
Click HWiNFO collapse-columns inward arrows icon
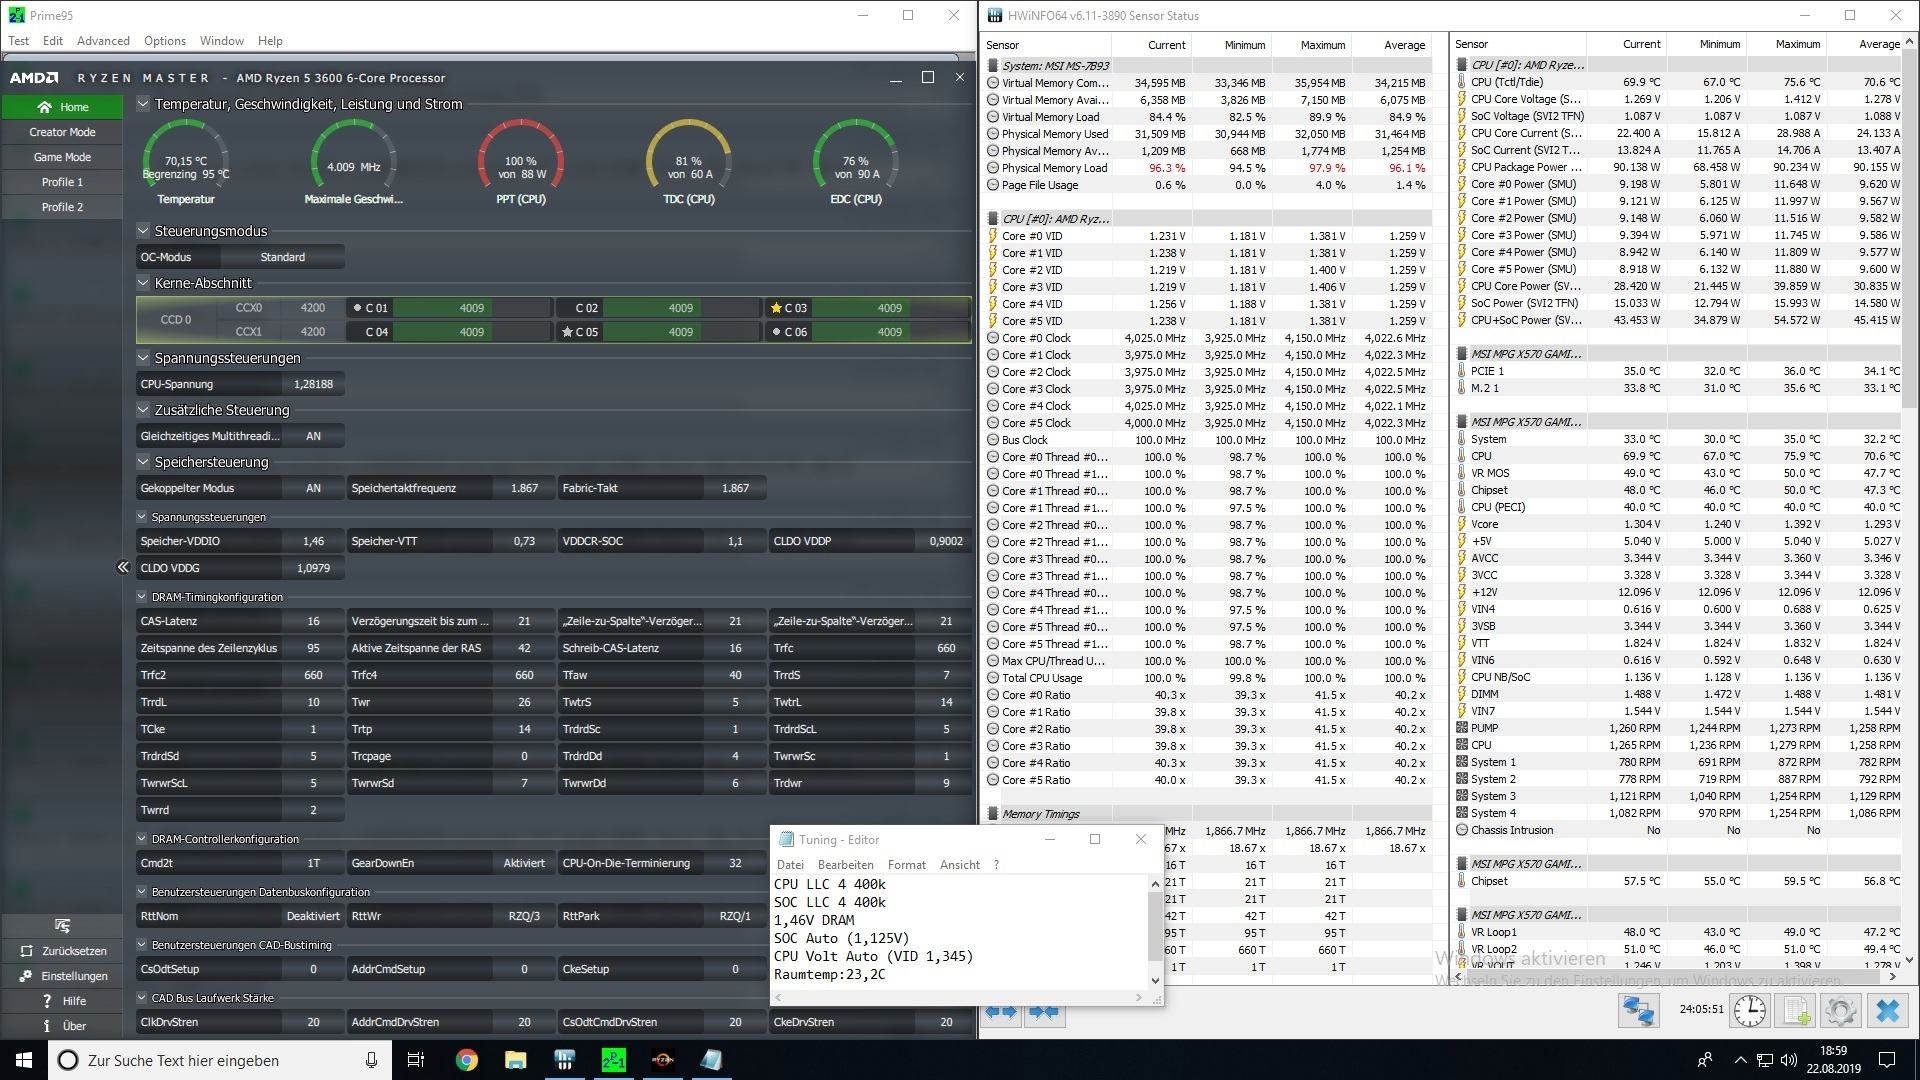[x=1043, y=1011]
